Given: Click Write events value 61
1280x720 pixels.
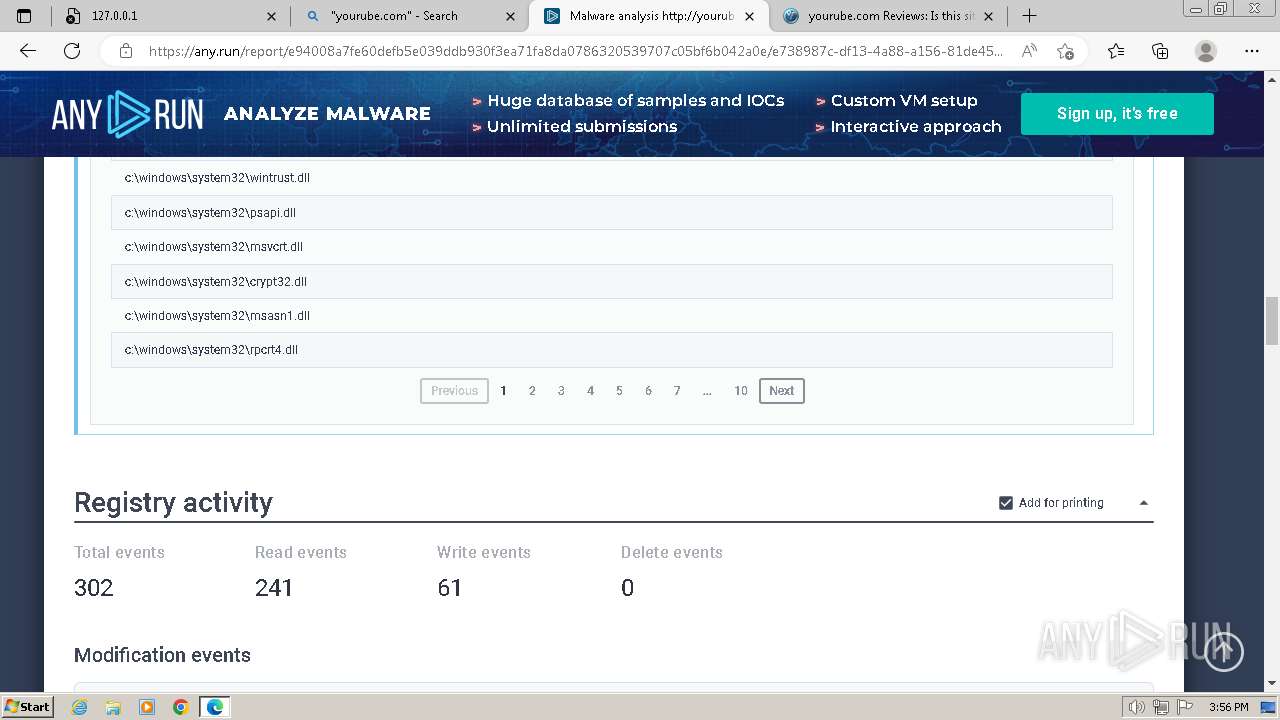Looking at the screenshot, I should point(450,588).
